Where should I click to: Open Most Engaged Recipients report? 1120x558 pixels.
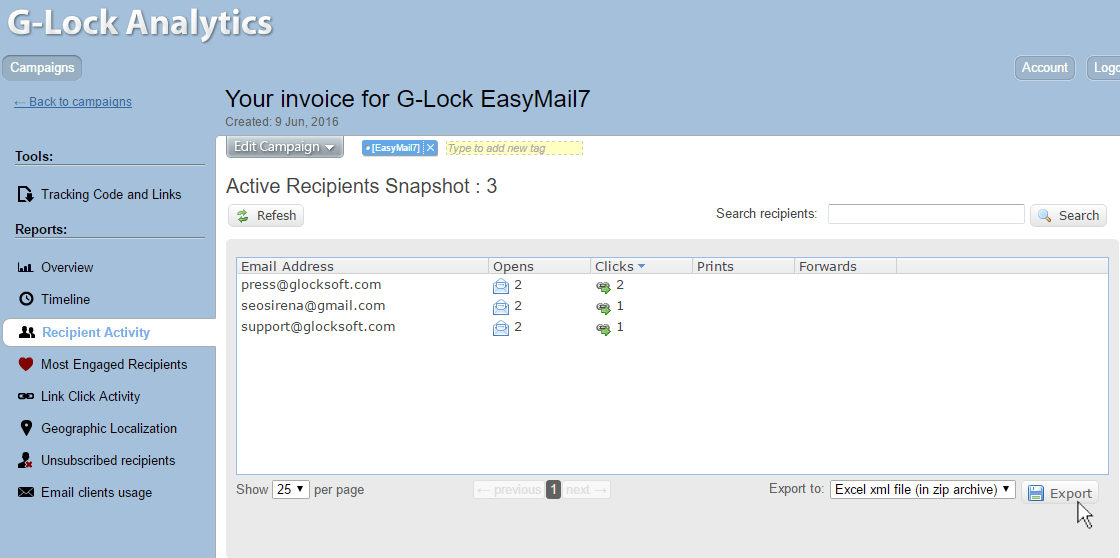[x=114, y=364]
